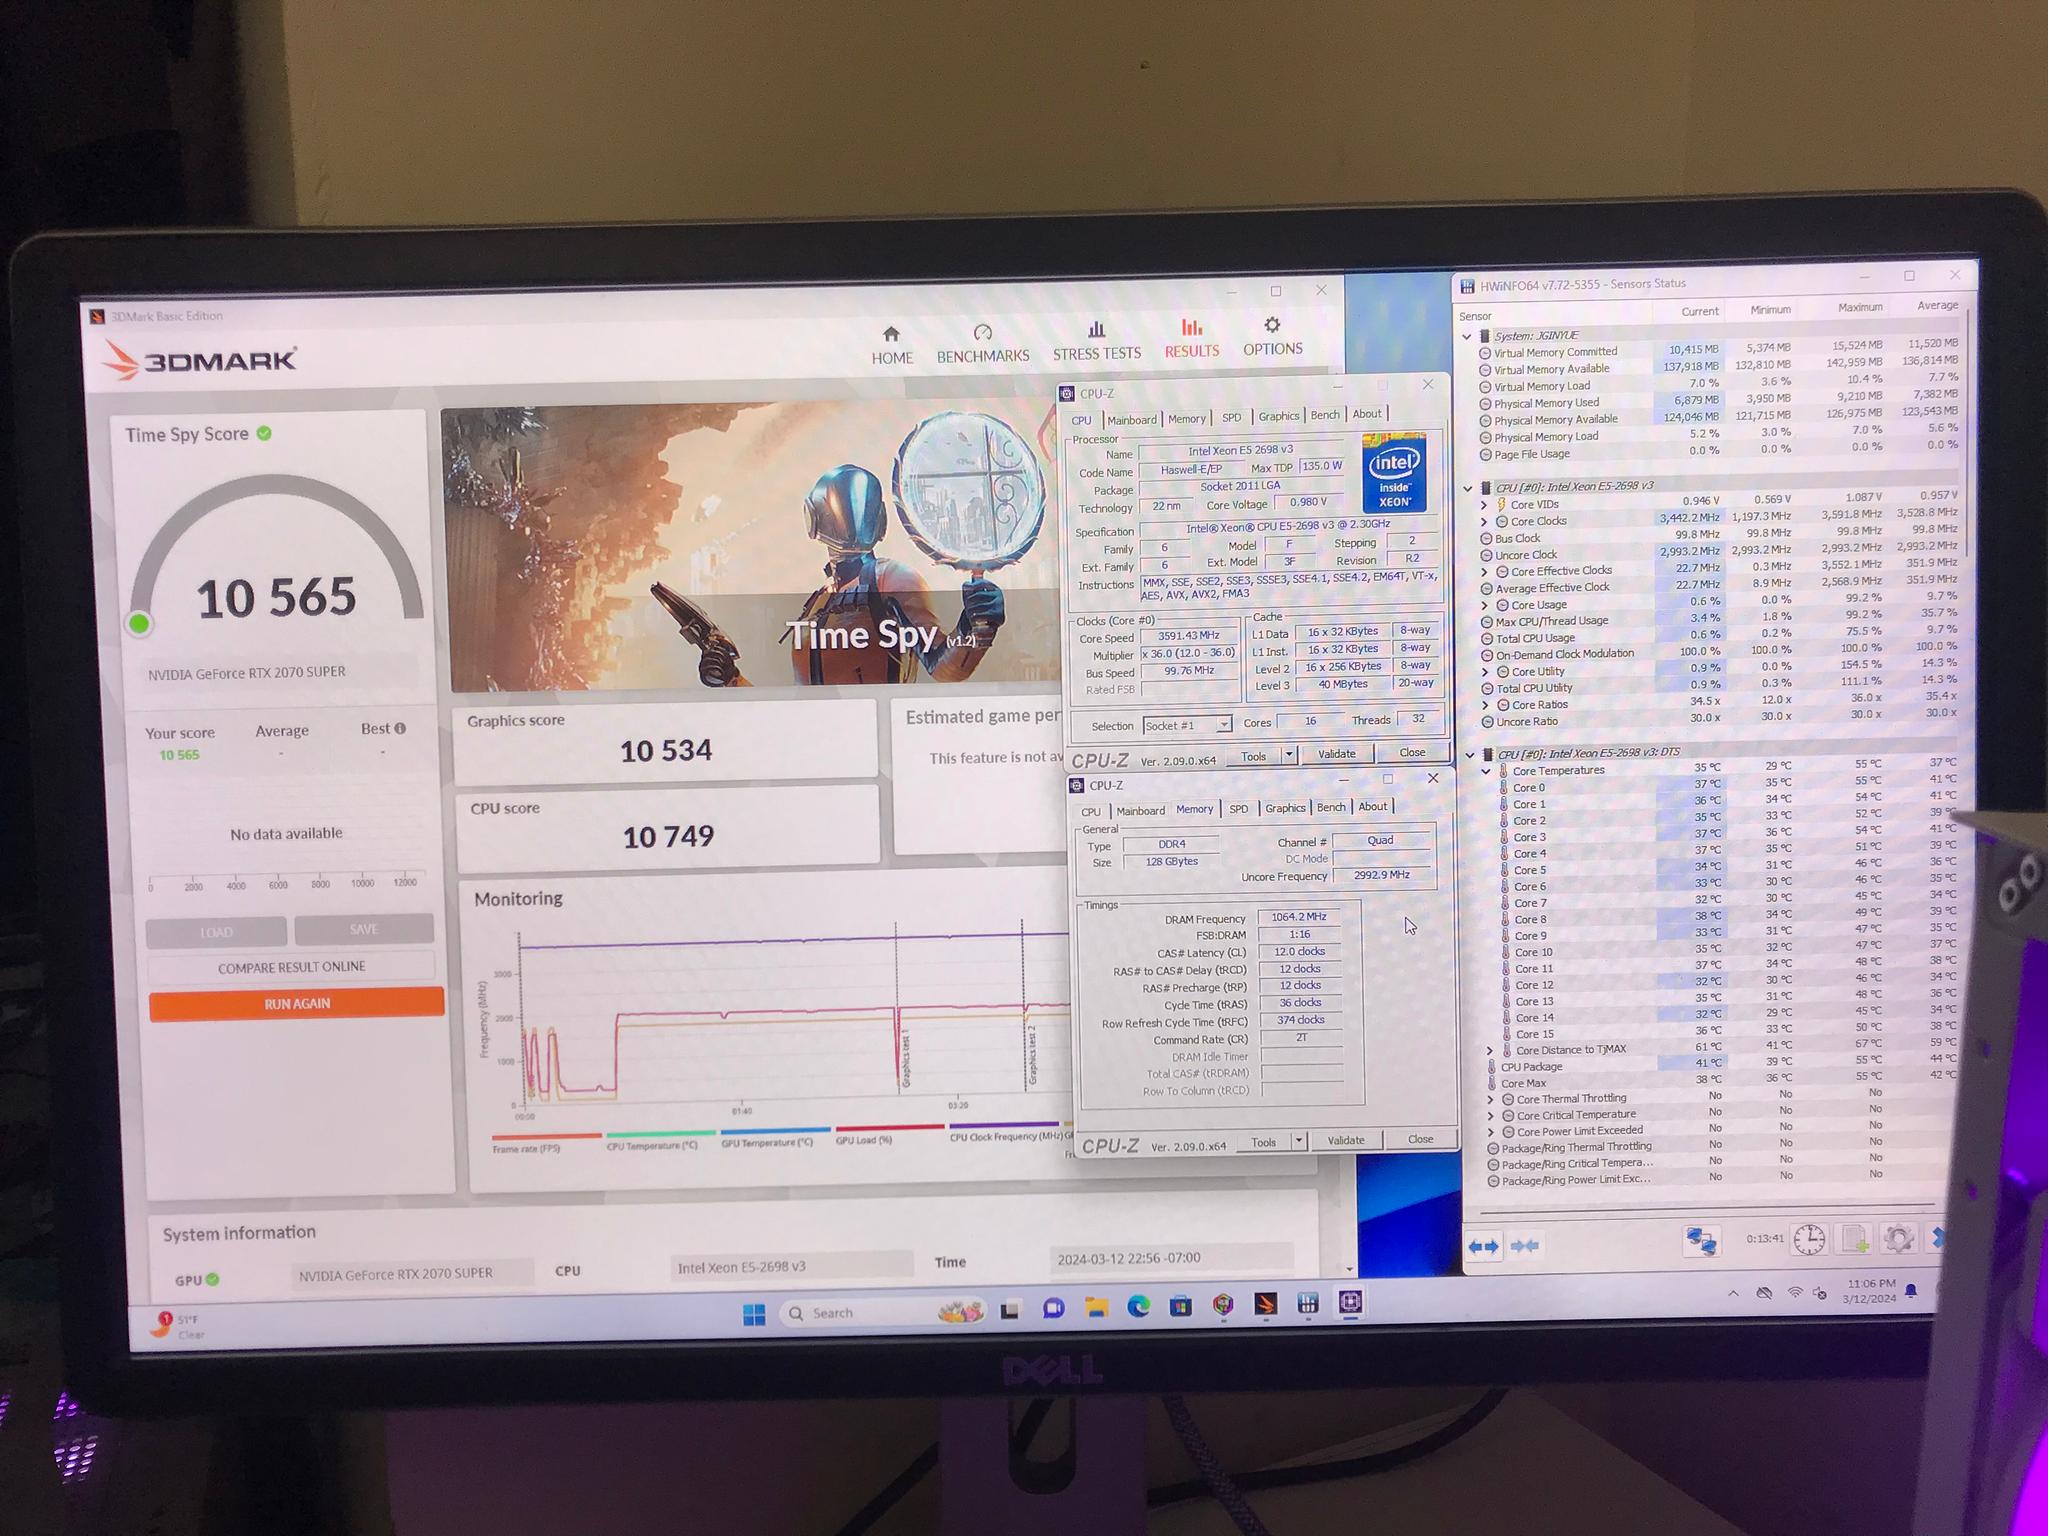The image size is (2048, 1536).
Task: Switch to Mainboard tab in upper CPU-Z
Action: click(1132, 420)
